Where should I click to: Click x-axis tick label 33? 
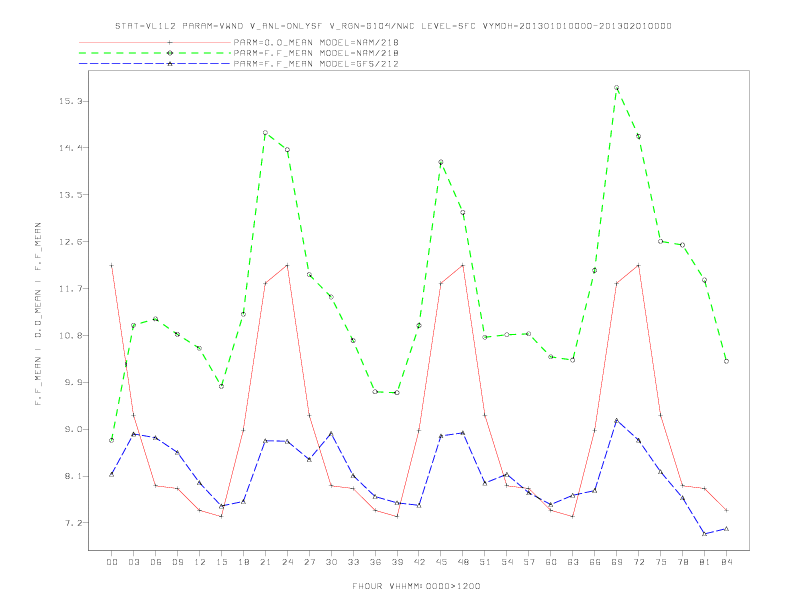353,562
